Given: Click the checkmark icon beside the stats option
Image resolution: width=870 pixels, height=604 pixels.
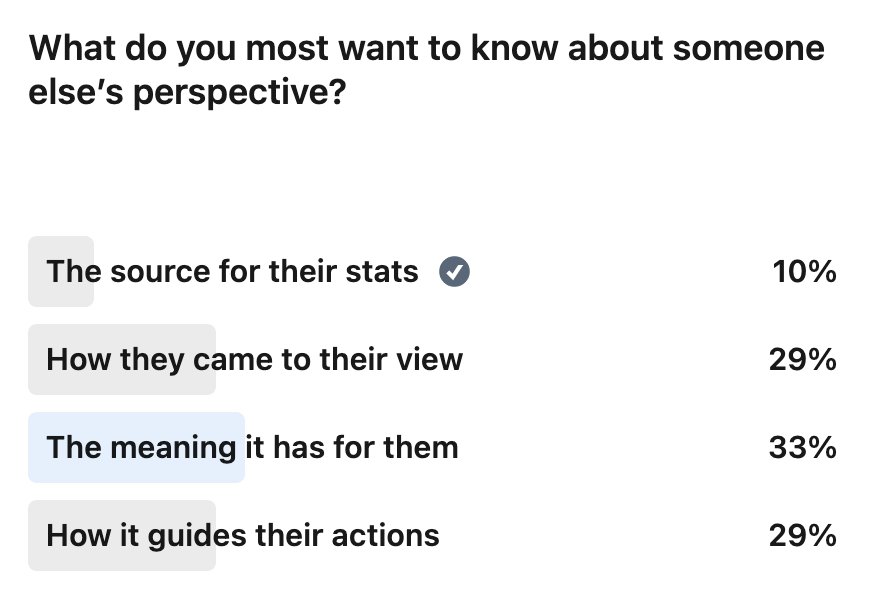Looking at the screenshot, I should point(454,272).
